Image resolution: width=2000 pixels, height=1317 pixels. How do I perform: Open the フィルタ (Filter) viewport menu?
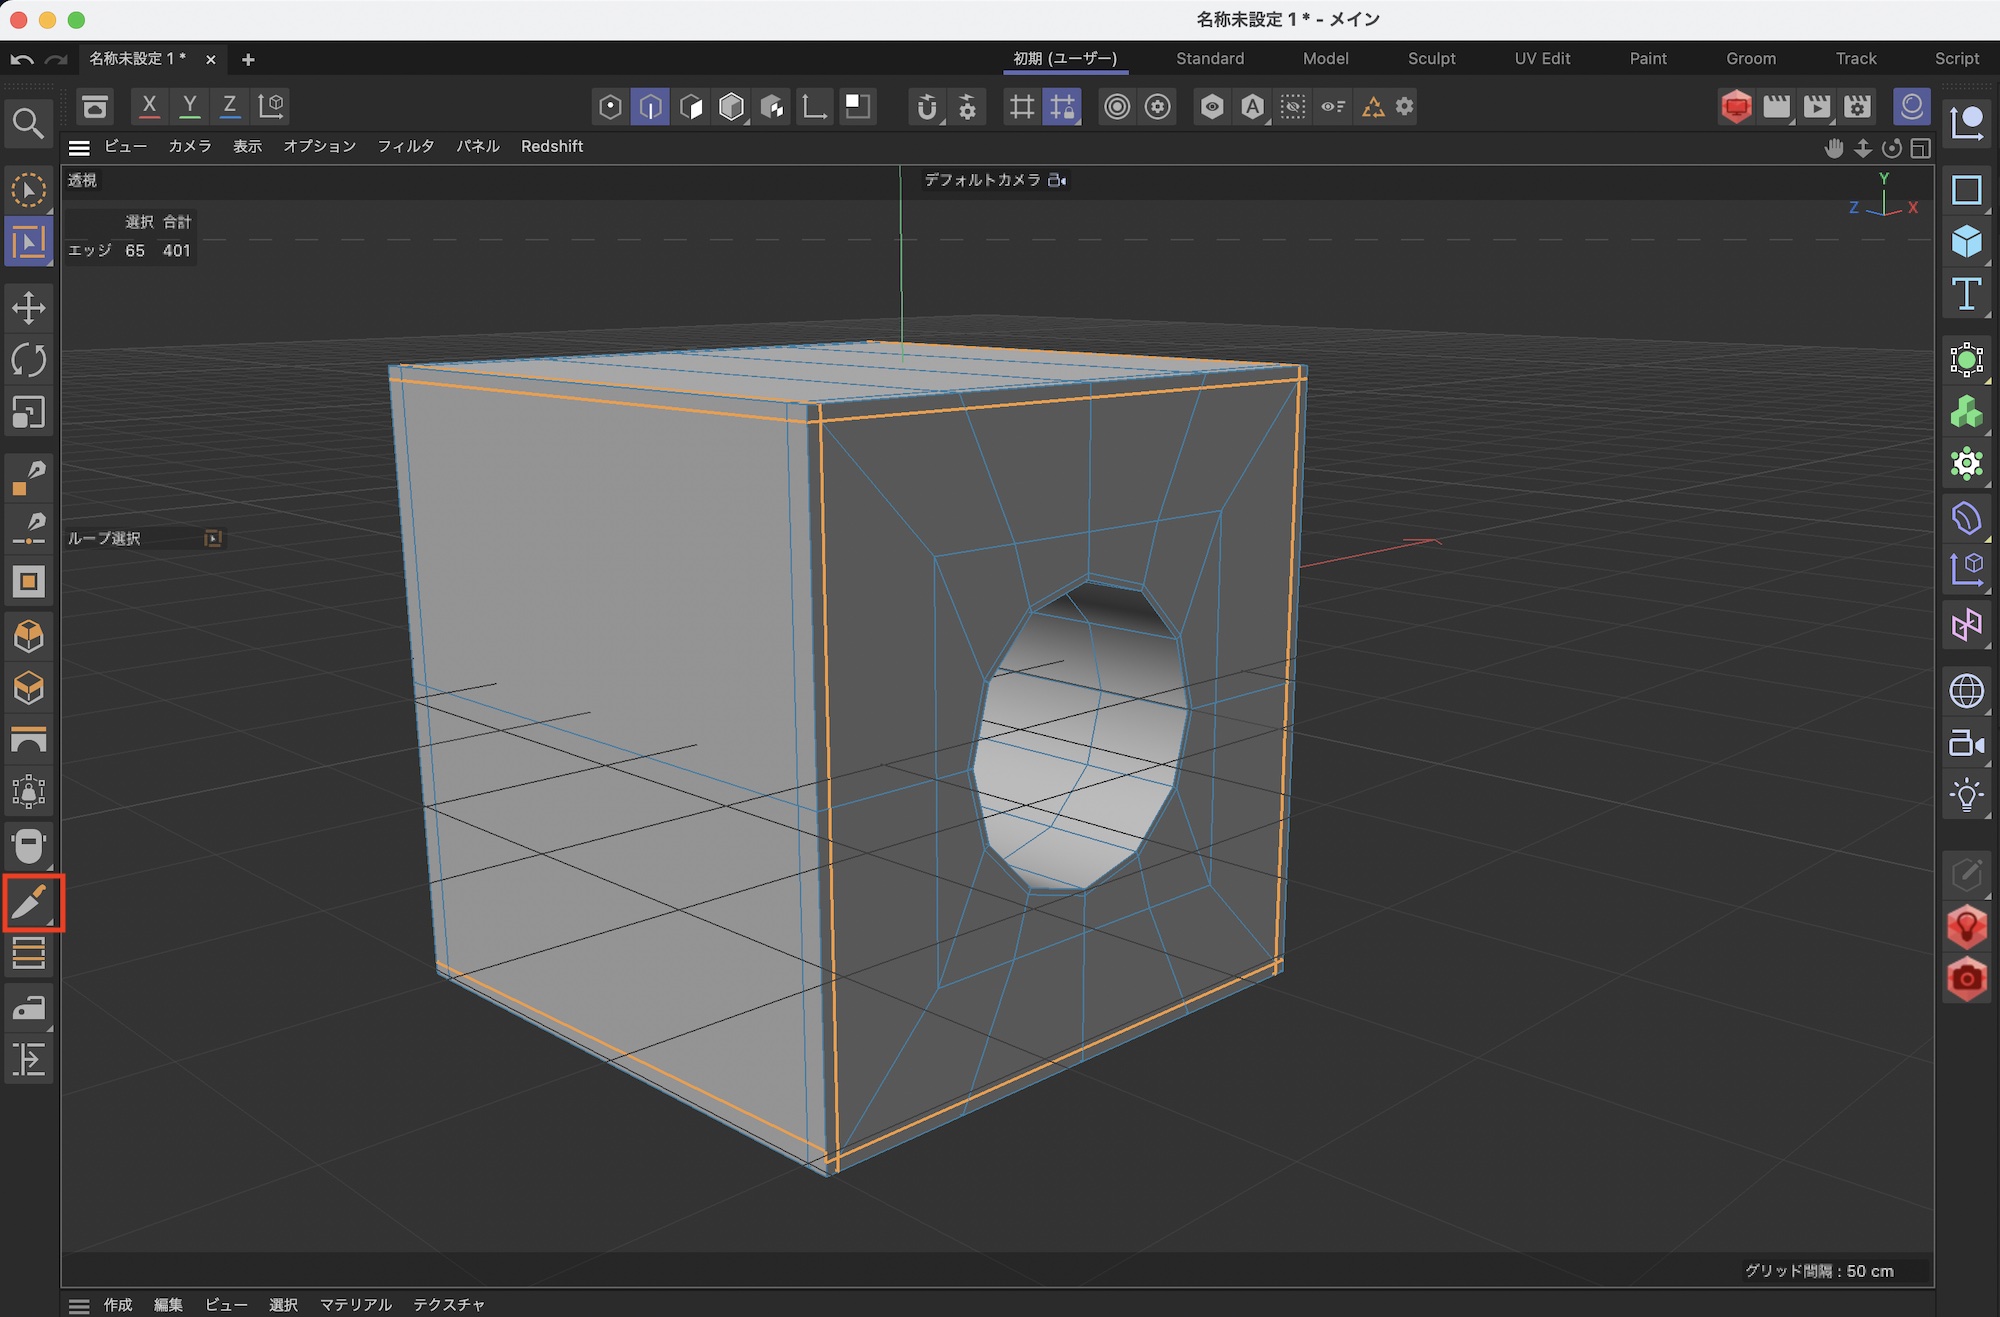405,146
